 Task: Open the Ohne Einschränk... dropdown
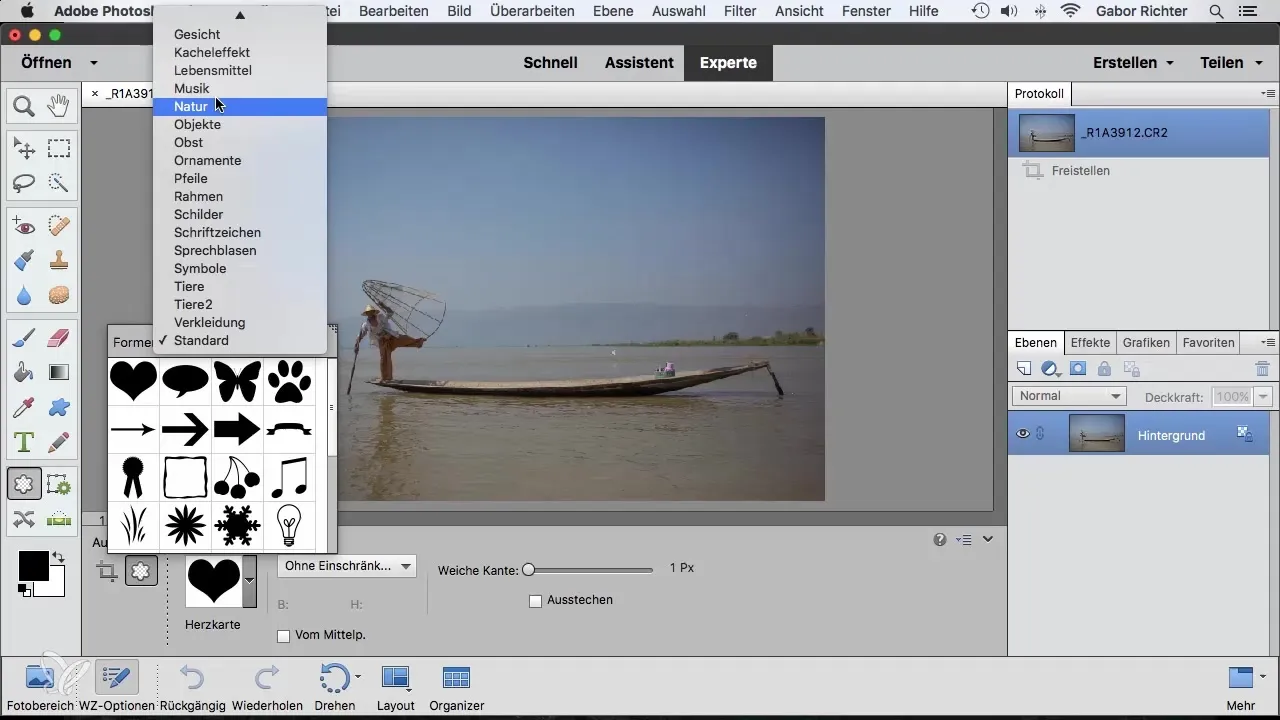348,566
